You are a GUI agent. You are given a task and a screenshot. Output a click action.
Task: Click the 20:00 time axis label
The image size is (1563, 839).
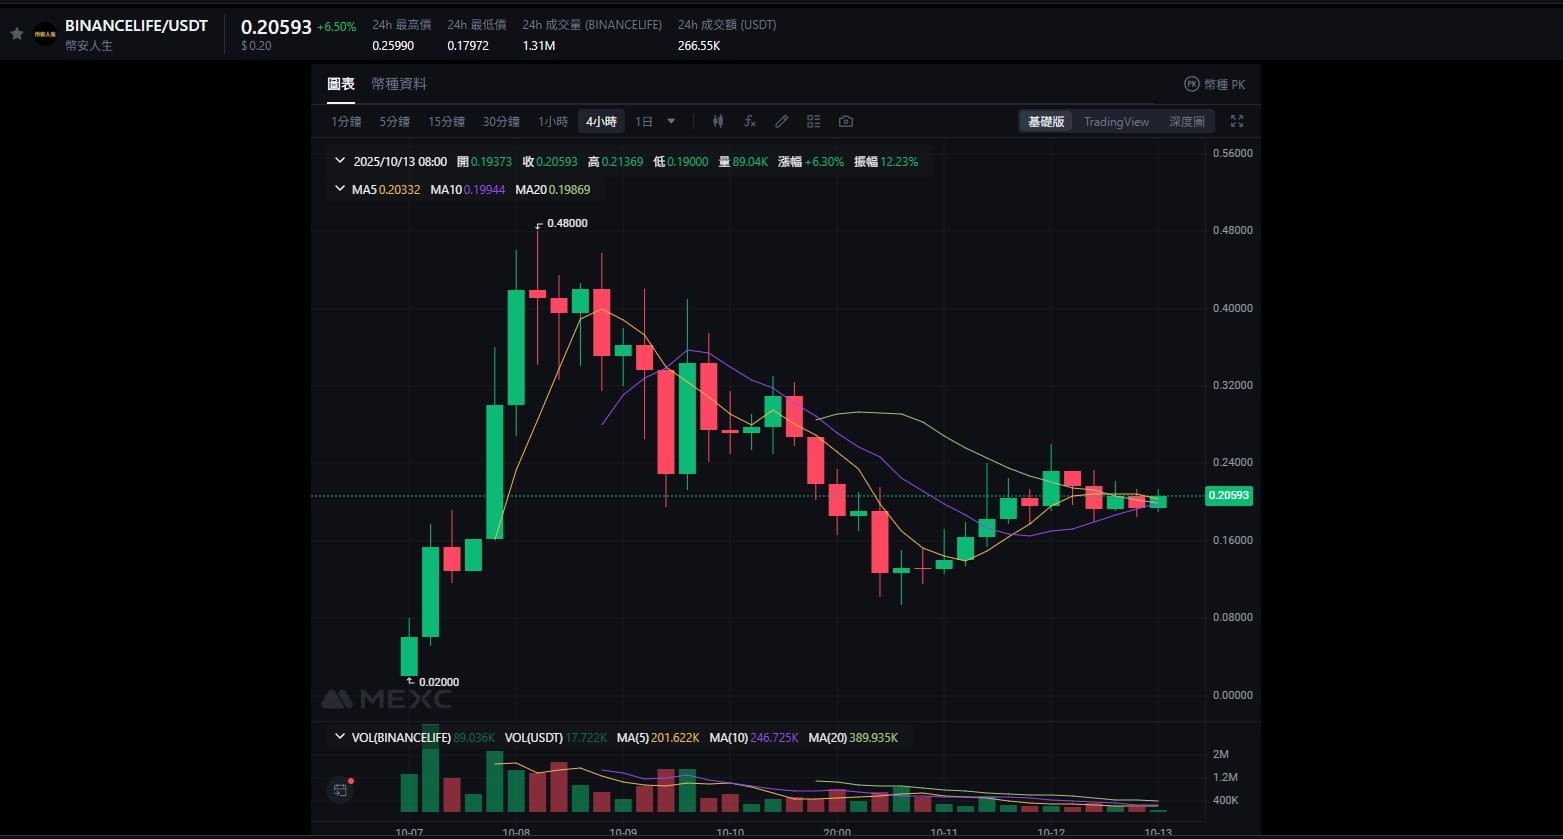pyautogui.click(x=837, y=832)
